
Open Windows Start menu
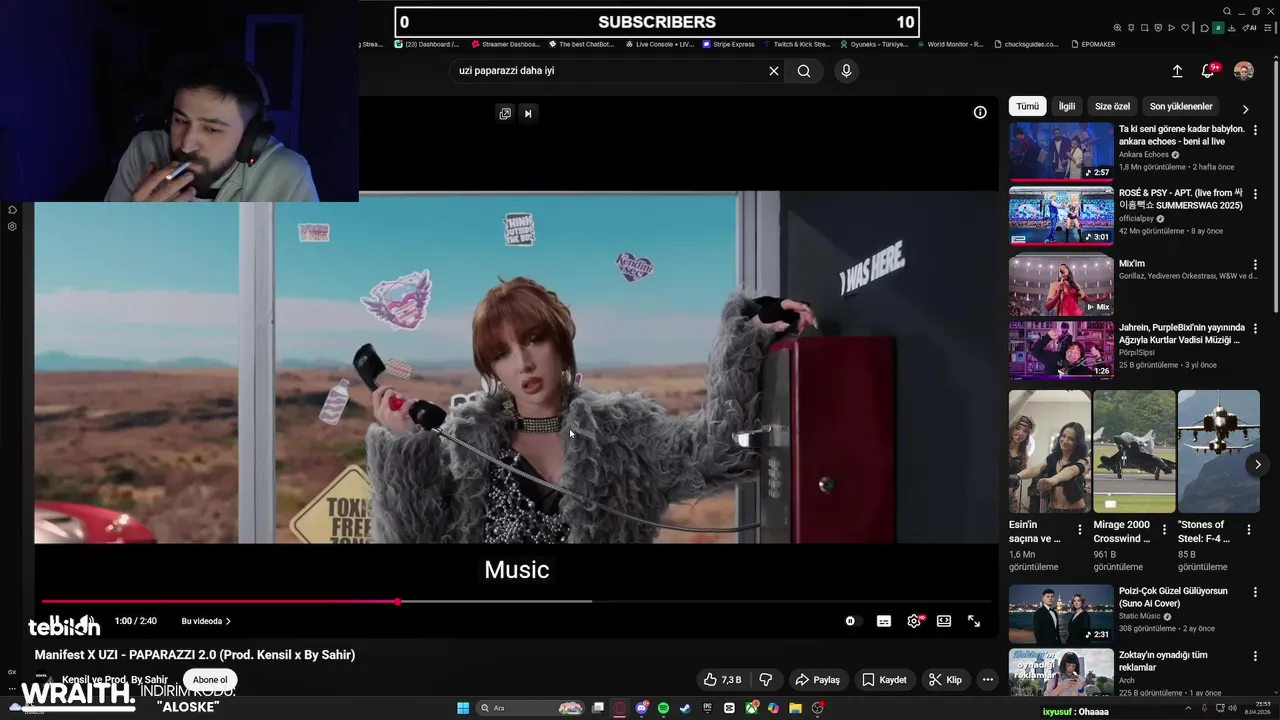point(463,708)
